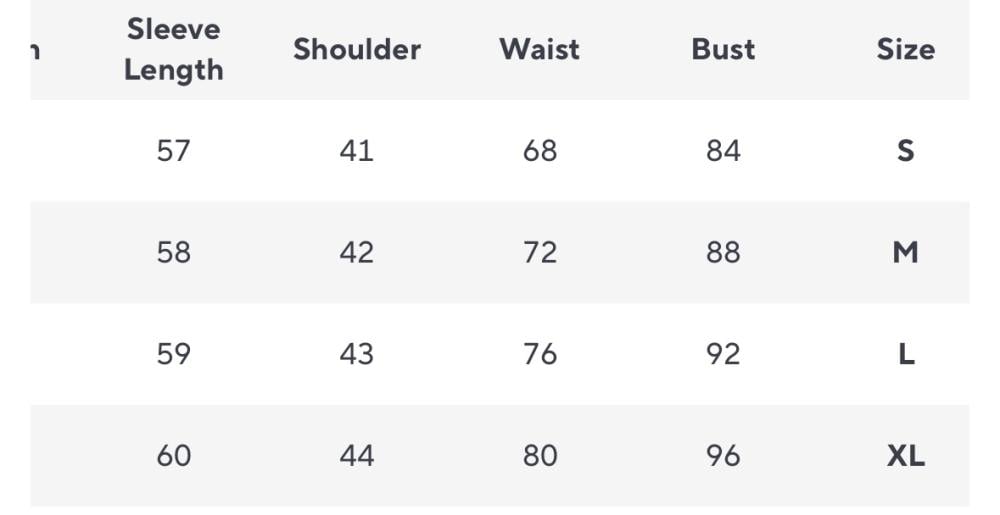The height and width of the screenshot is (515, 1000).
Task: Select the Bust column header
Action: [x=723, y=49]
